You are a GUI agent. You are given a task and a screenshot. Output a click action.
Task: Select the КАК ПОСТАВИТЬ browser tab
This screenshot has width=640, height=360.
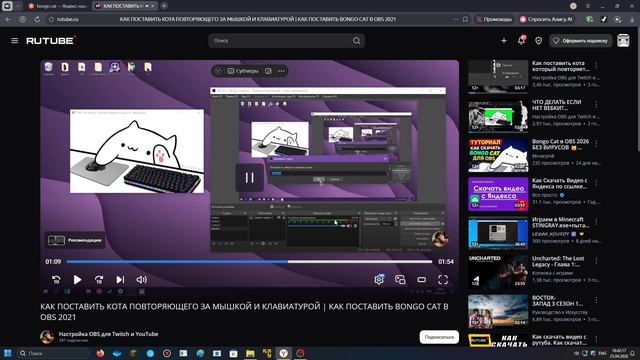[121, 6]
